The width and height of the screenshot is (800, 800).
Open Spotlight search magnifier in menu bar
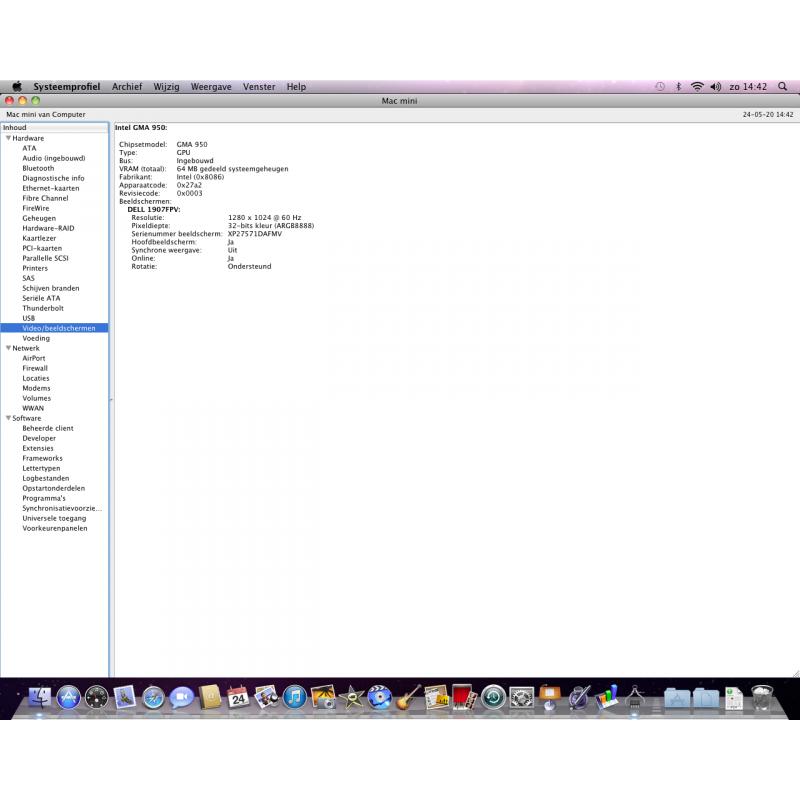pyautogui.click(x=783, y=87)
